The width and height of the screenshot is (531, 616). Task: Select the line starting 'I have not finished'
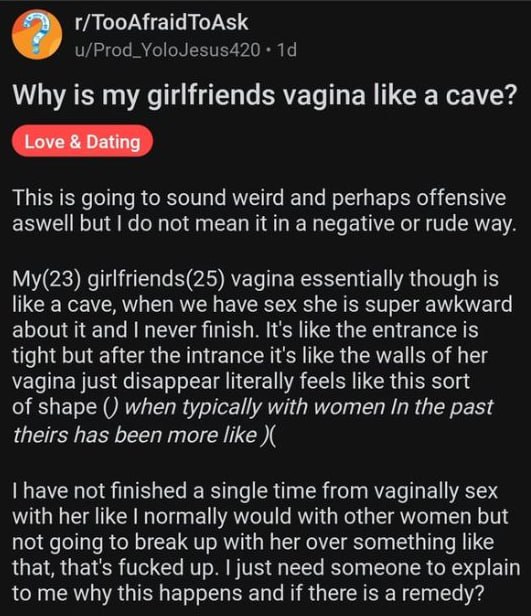[x=255, y=491]
